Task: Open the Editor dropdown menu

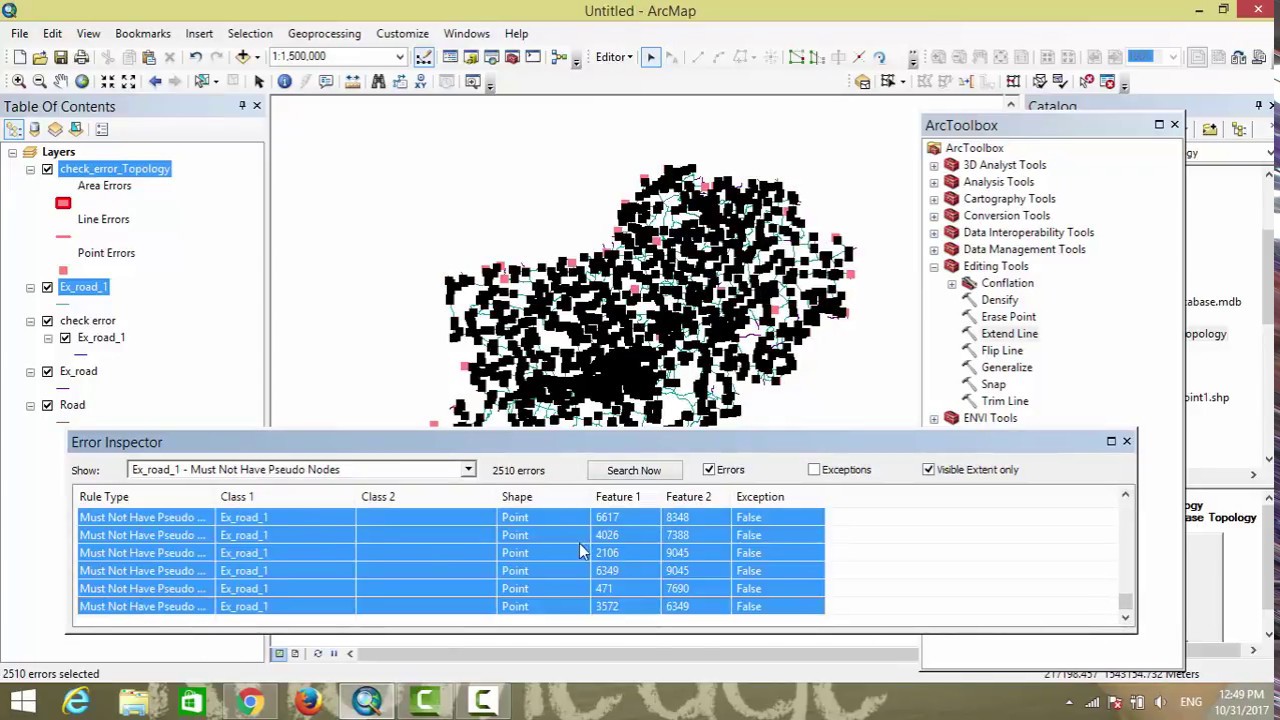Action: (614, 57)
